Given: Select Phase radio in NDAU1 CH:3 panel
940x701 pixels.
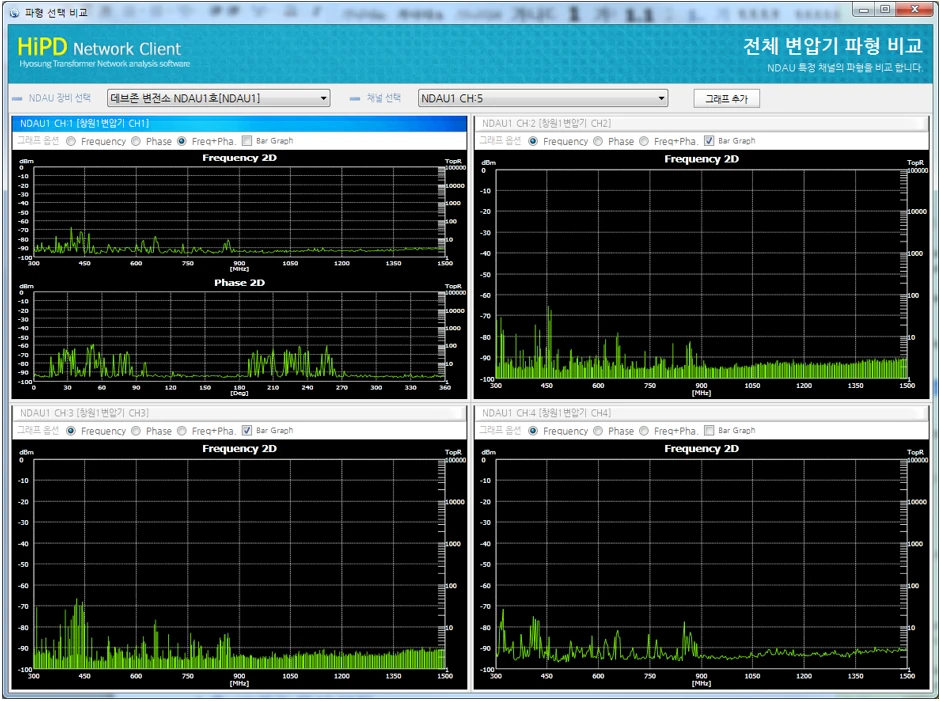Looking at the screenshot, I should pos(136,431).
